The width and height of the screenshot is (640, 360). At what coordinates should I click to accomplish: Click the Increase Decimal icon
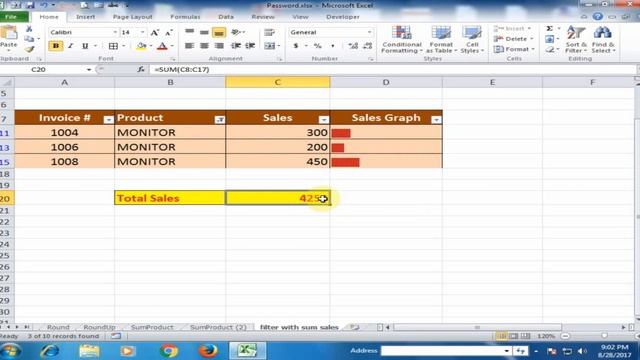point(353,46)
